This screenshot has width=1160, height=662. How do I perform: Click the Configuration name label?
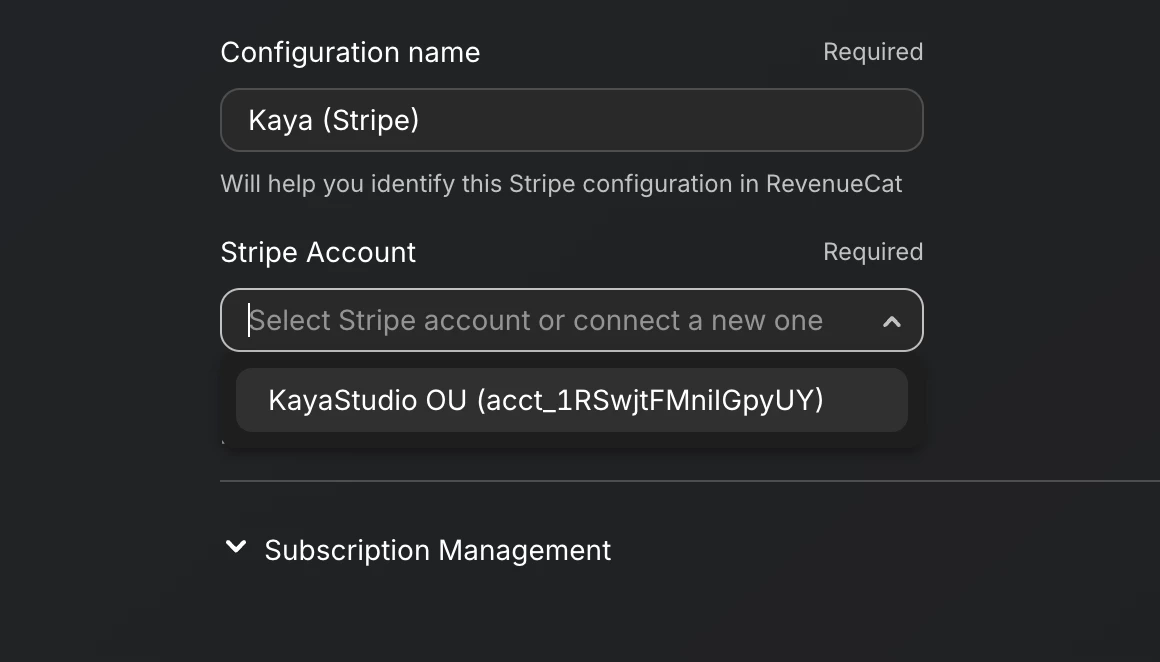coord(350,52)
